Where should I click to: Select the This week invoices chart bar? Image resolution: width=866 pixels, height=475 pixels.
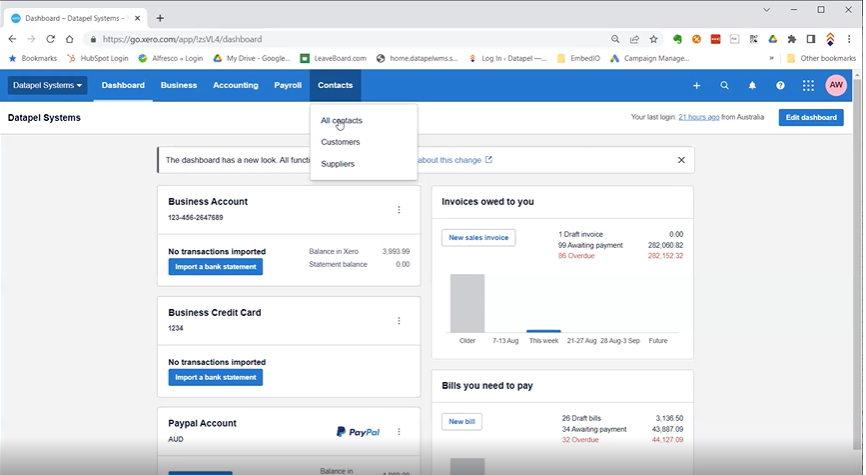point(543,331)
